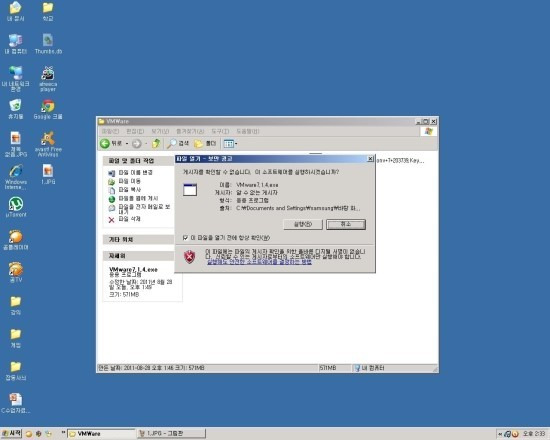Expand the back history dropdown arrow
Screen dimensions: 550x440
click(127, 144)
